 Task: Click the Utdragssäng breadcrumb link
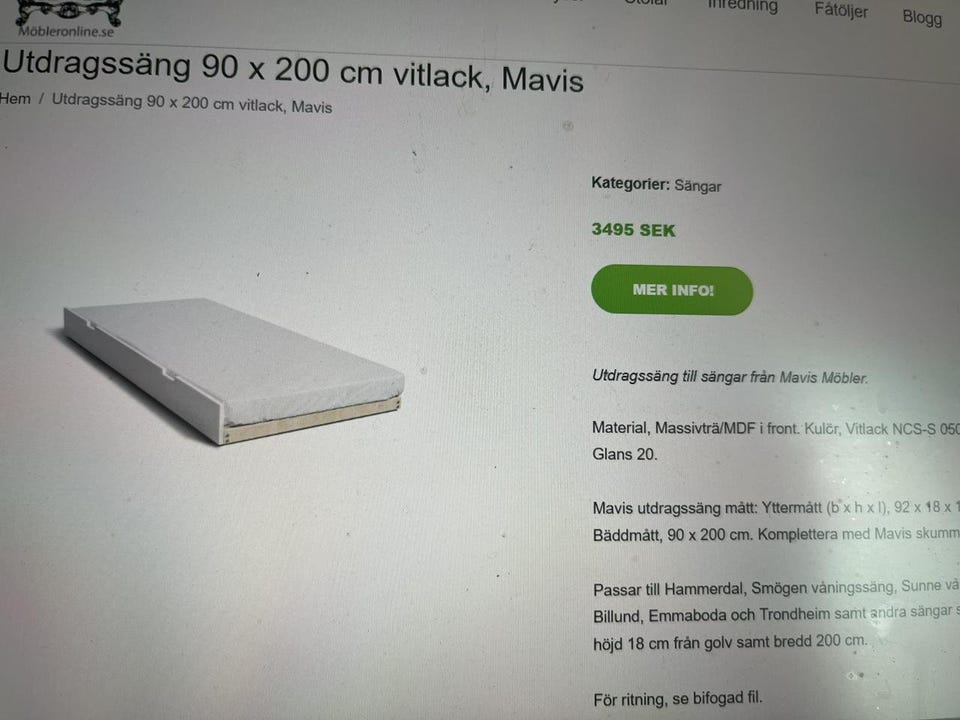(x=192, y=103)
